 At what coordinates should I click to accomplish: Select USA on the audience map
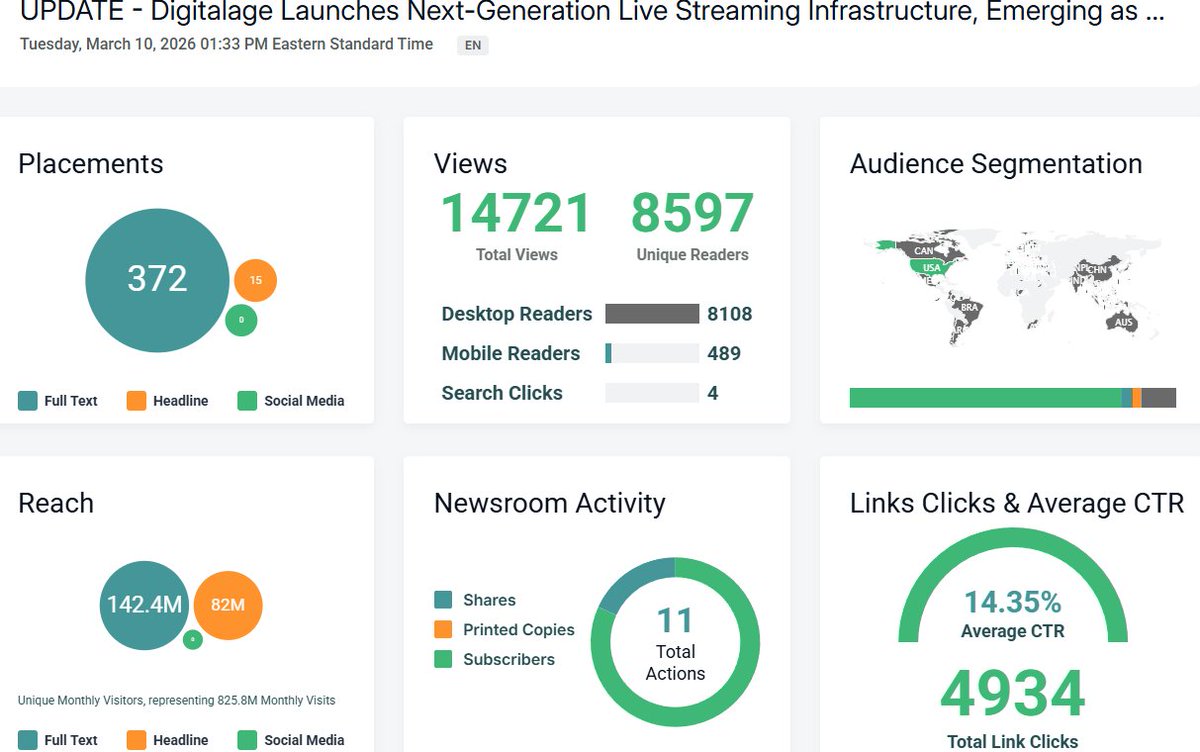(931, 268)
